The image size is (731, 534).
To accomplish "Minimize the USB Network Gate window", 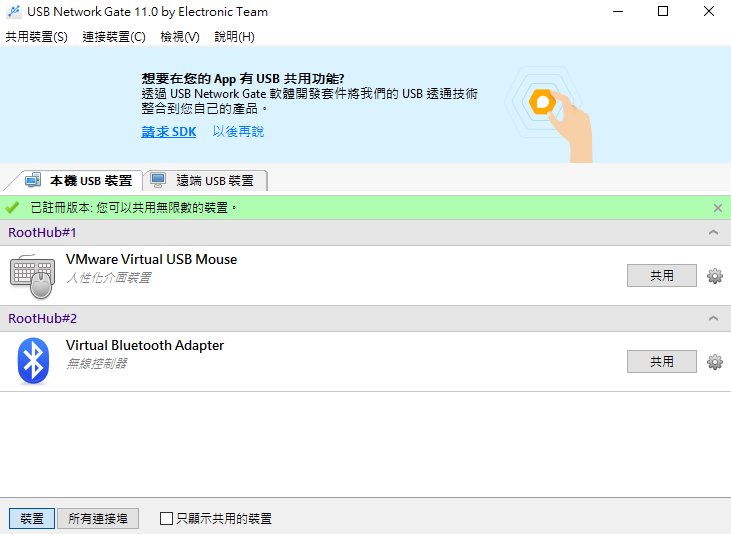I will point(618,12).
